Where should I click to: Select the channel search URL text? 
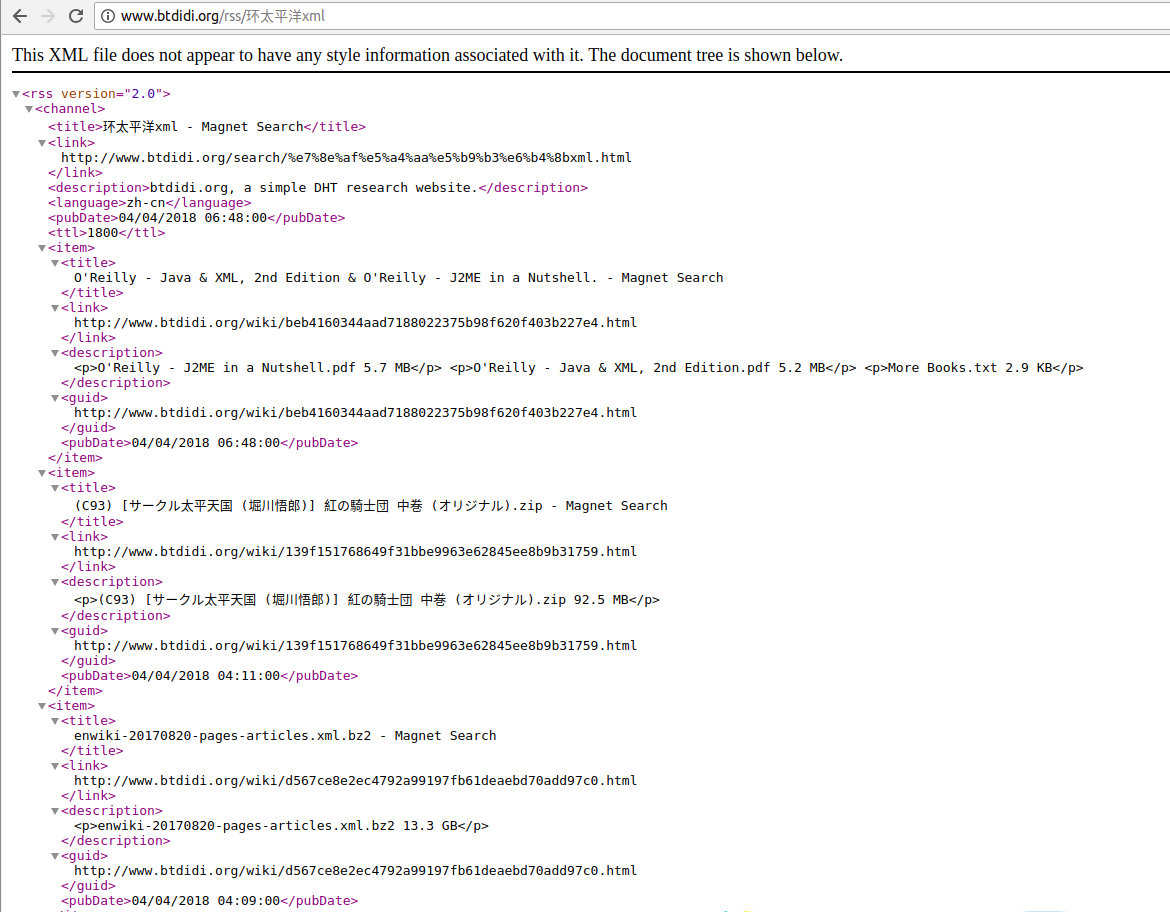[346, 157]
